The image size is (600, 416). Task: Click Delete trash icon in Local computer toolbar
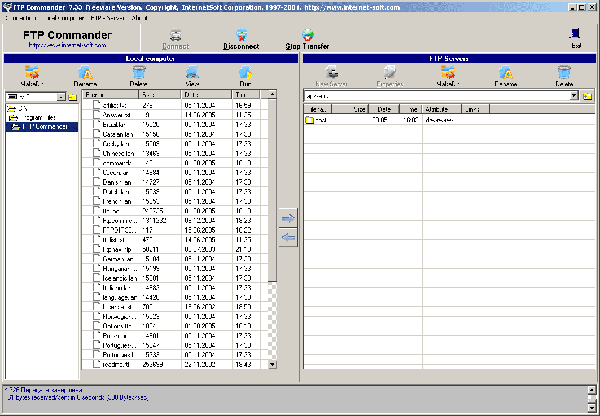pos(139,72)
